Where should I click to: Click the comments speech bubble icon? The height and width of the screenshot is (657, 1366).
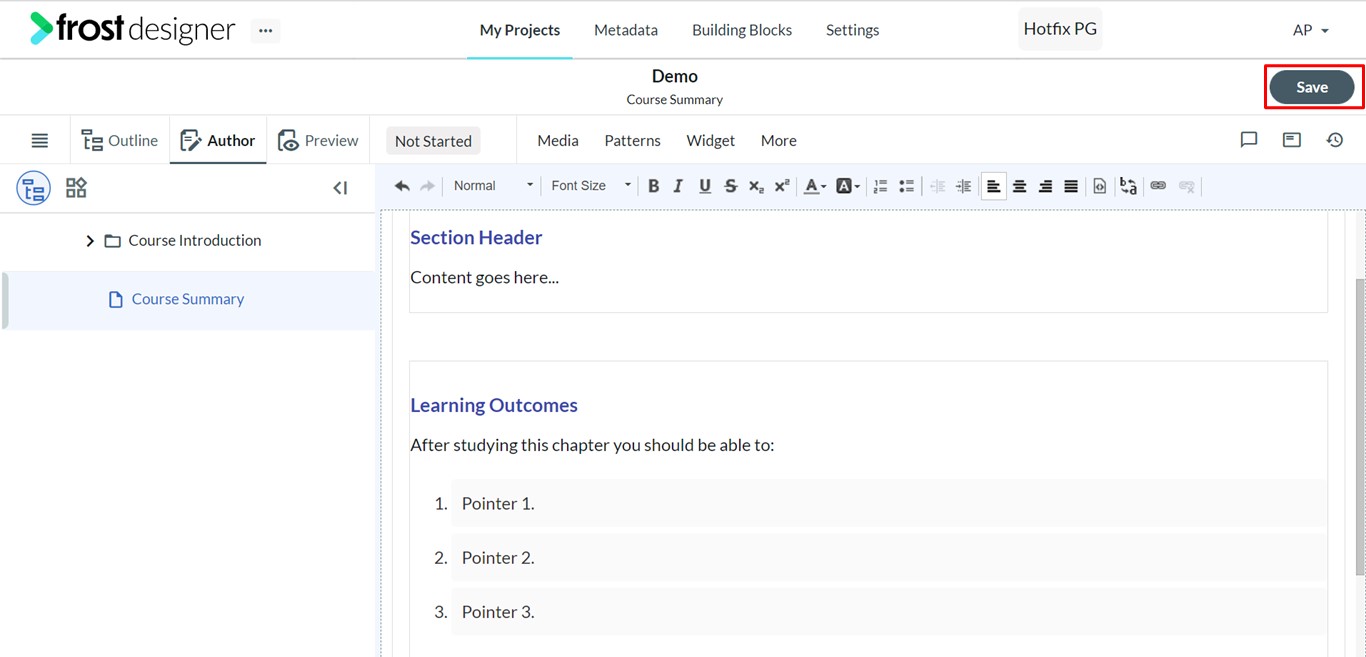(1248, 140)
